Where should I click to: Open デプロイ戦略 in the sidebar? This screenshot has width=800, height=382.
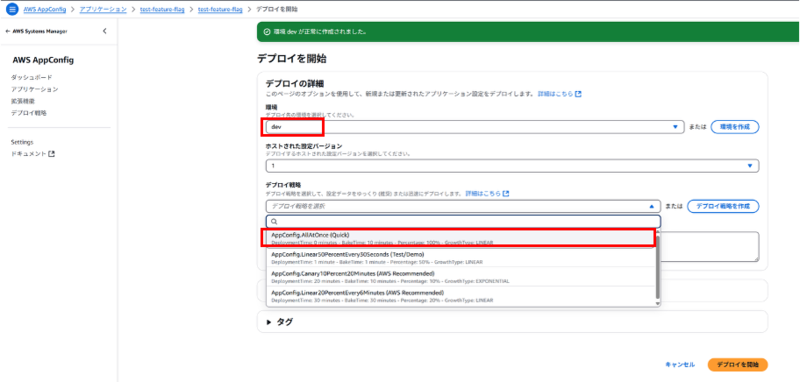click(29, 113)
